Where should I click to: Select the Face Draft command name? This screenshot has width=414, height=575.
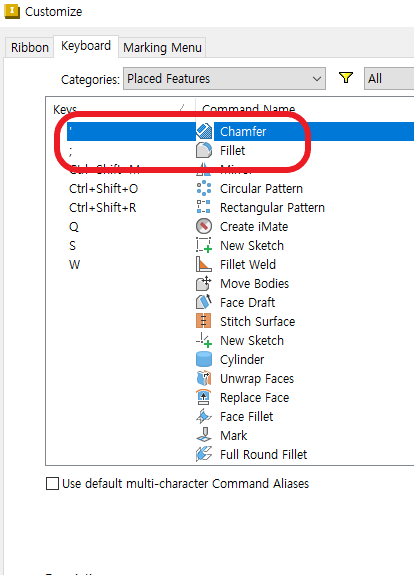(x=248, y=303)
